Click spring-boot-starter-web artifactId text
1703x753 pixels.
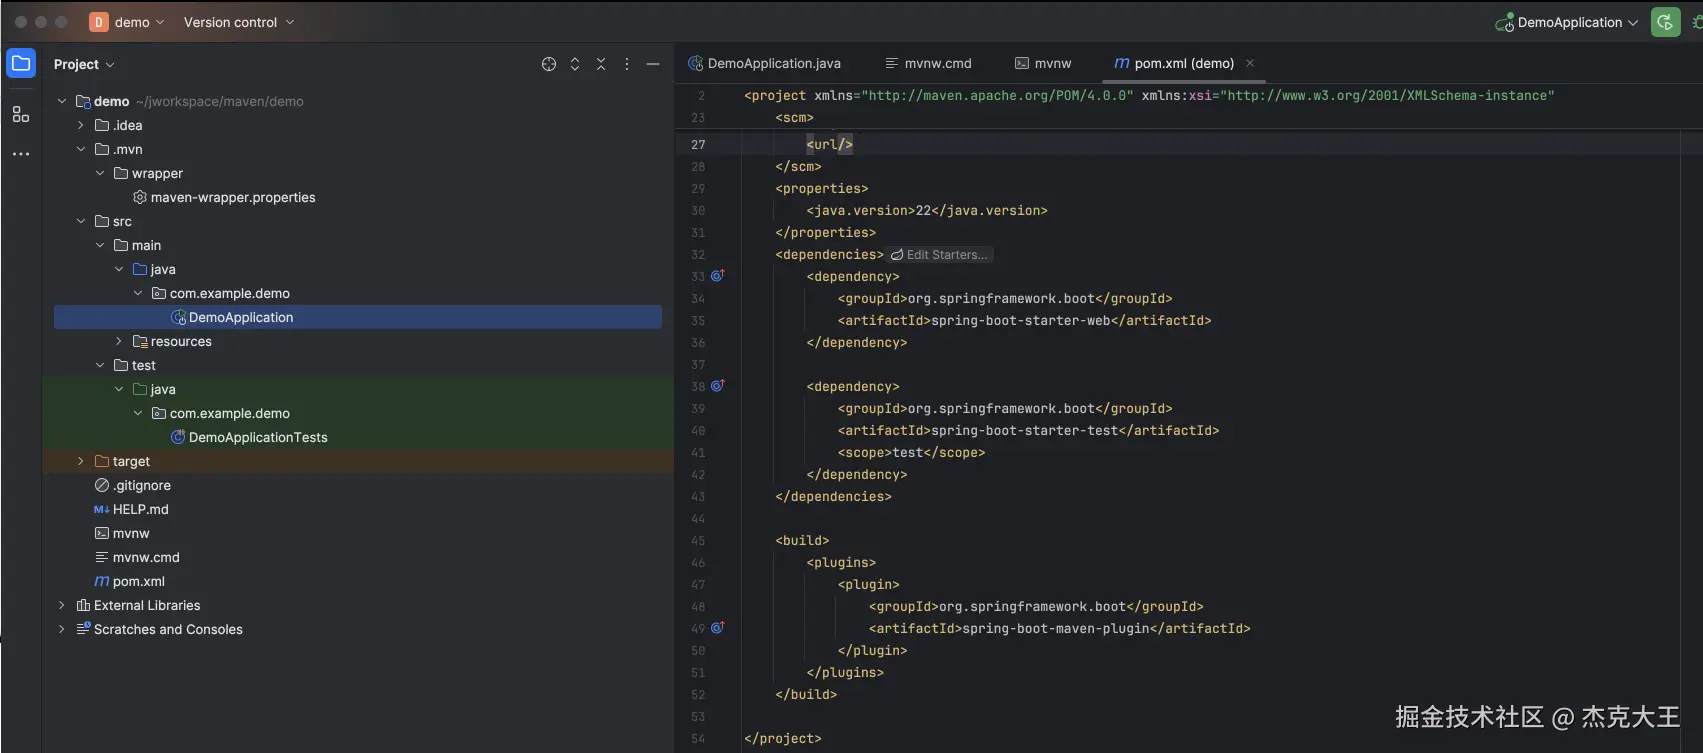coord(1021,320)
